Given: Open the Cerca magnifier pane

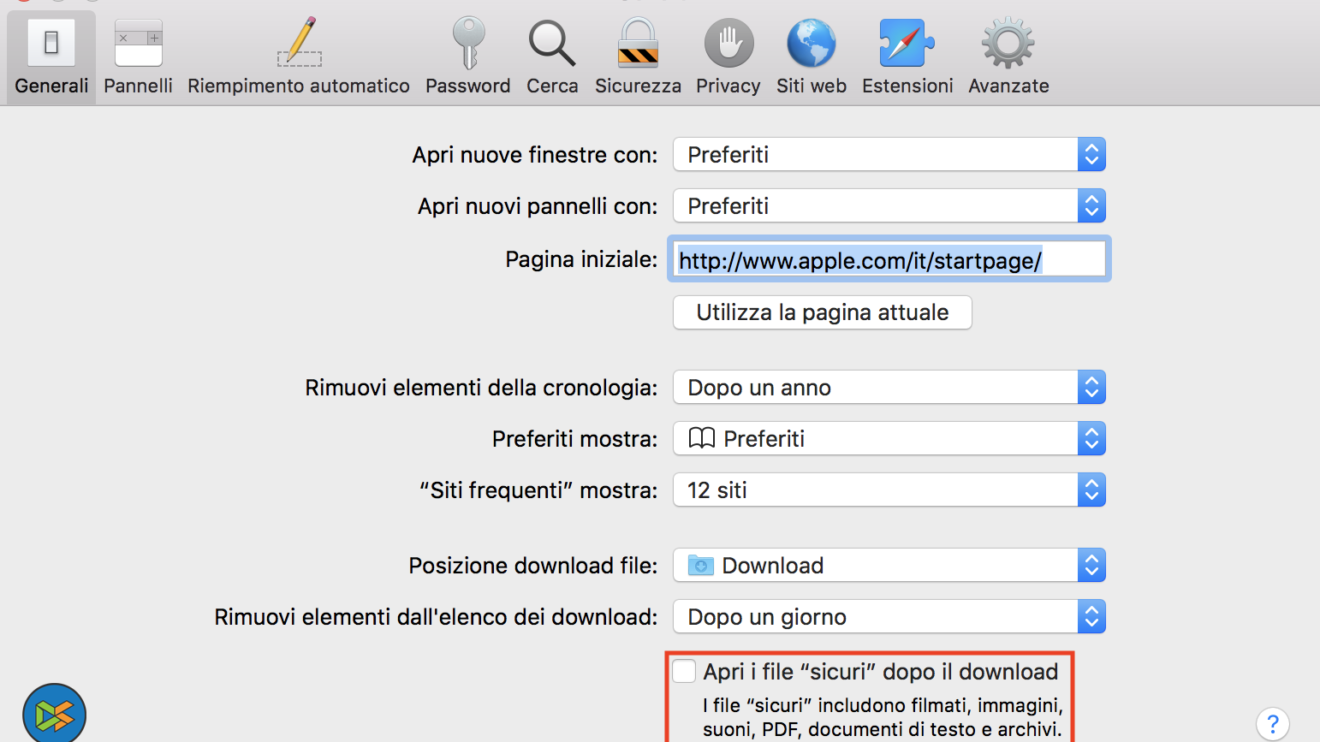Looking at the screenshot, I should (x=552, y=58).
